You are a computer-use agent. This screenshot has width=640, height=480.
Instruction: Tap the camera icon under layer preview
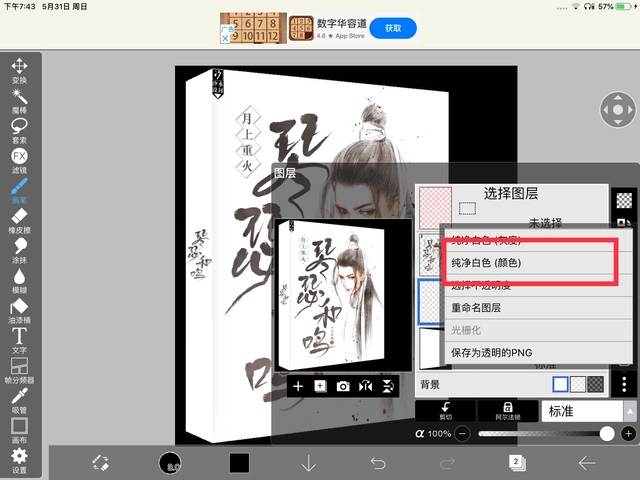pos(343,386)
